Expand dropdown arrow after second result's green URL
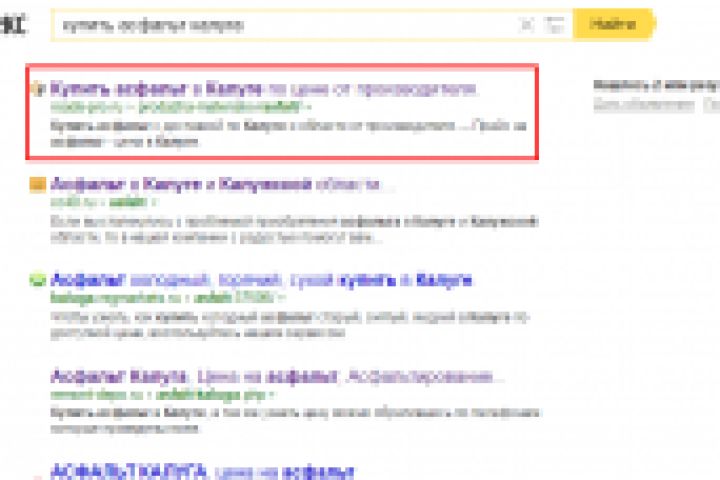The width and height of the screenshot is (720, 480). (154, 202)
